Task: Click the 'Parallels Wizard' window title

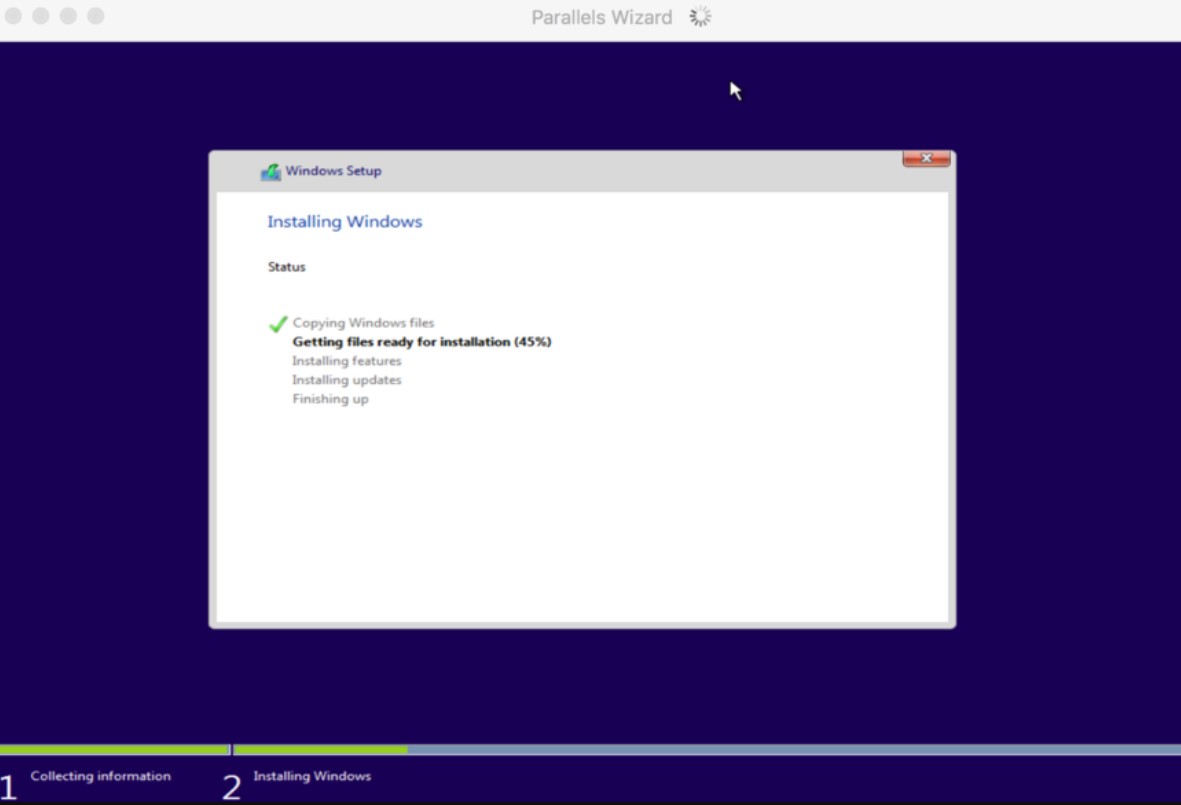Action: pyautogui.click(x=602, y=17)
